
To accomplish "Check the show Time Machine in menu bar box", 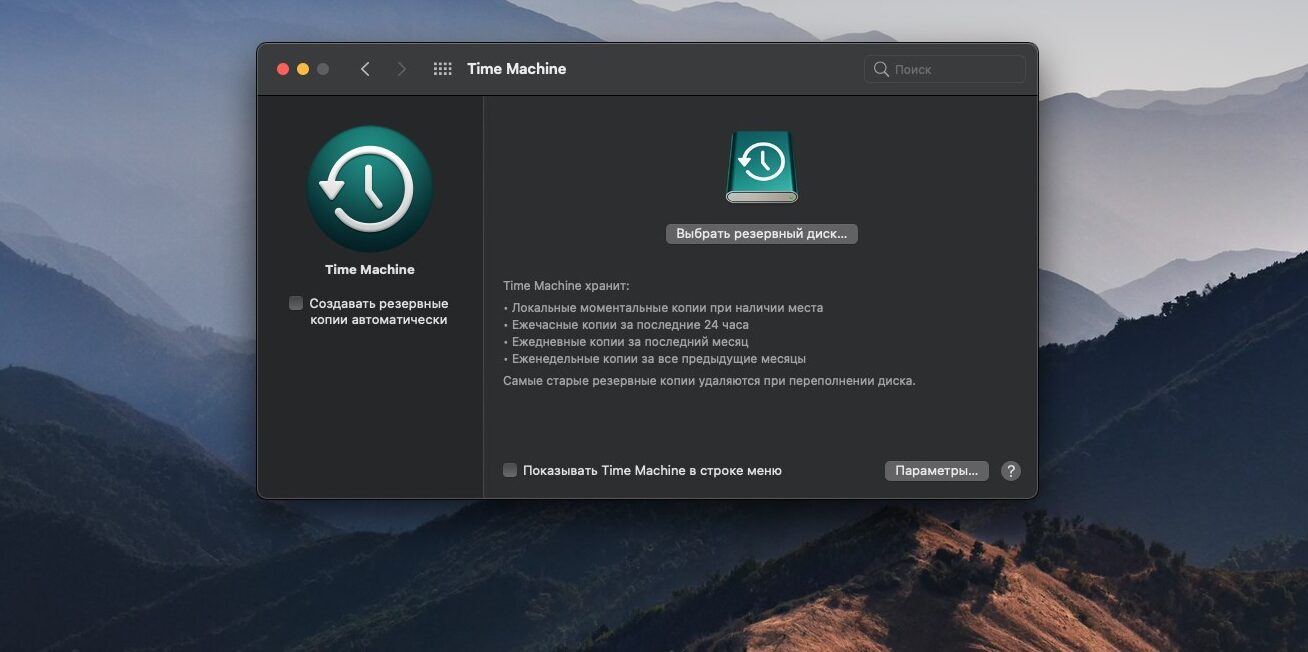I will [x=510, y=470].
